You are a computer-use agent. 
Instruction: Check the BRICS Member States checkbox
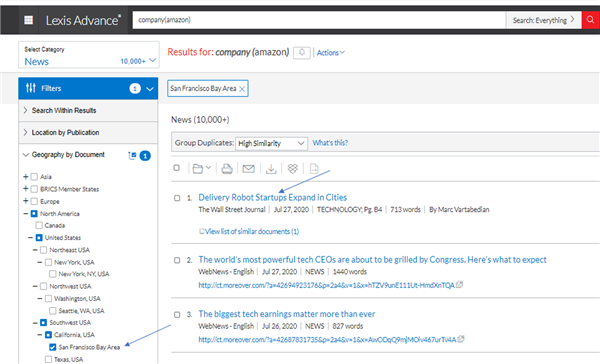[x=34, y=189]
